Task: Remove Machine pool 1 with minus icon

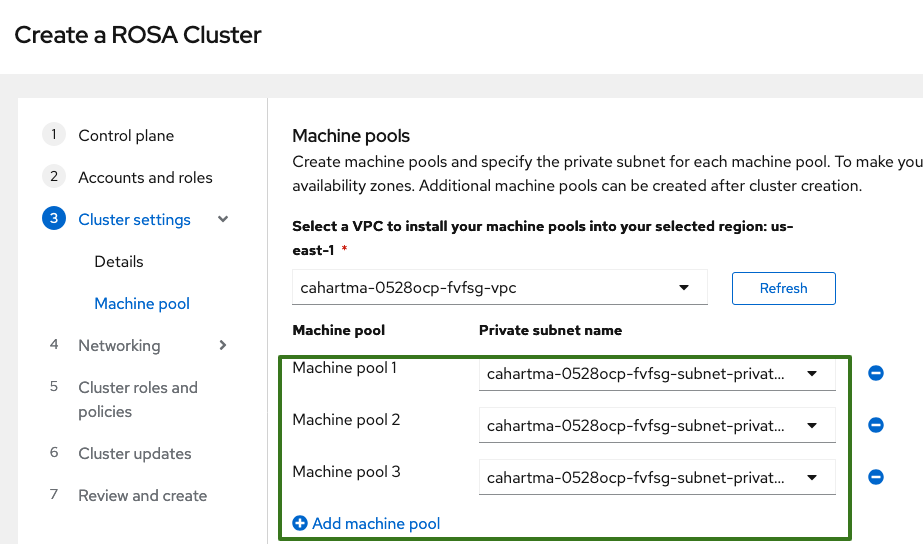Action: coord(875,373)
